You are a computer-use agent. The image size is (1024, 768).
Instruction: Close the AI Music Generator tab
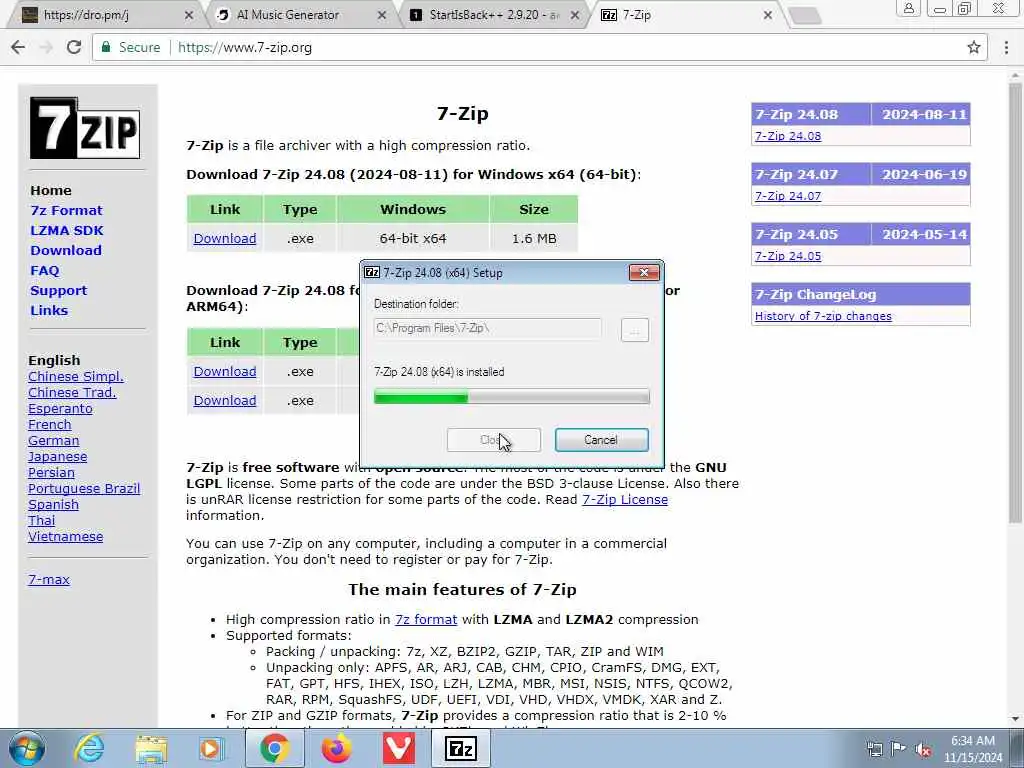click(382, 14)
